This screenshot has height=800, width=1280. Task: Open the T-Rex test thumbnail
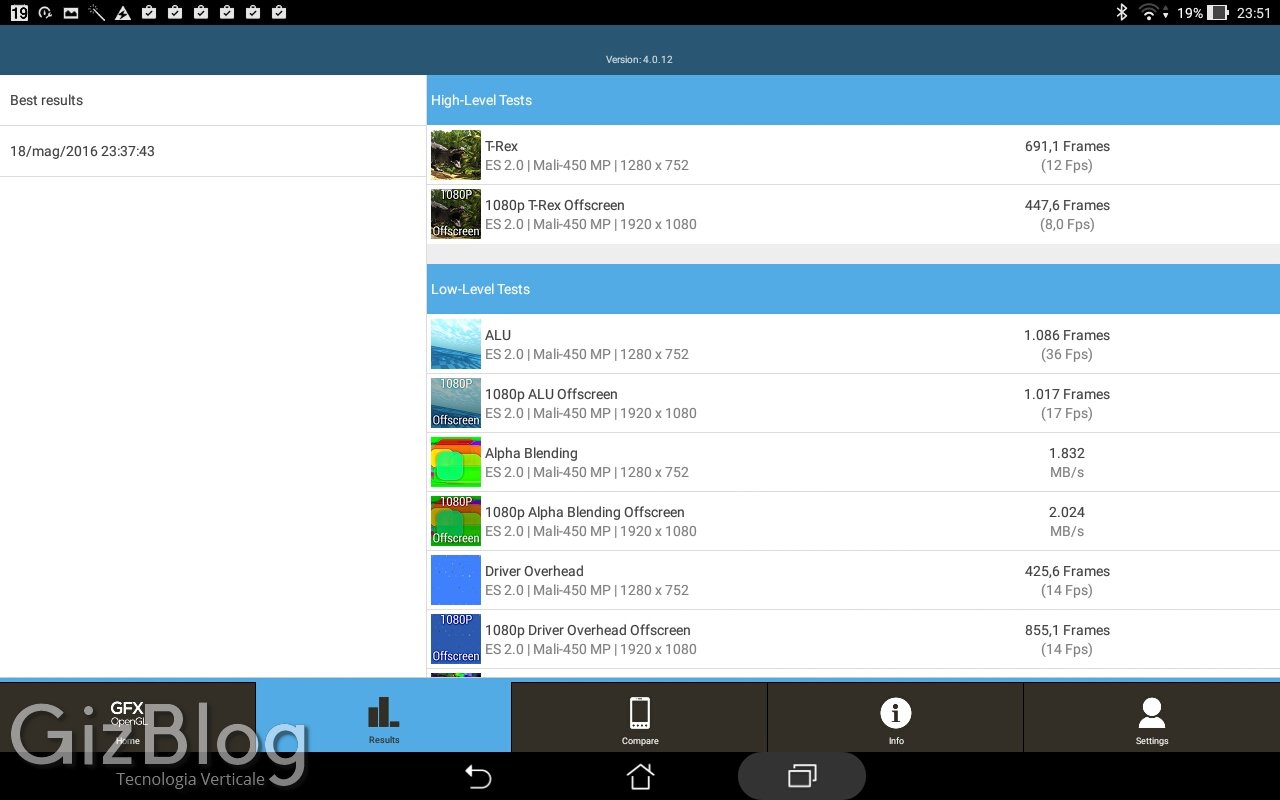tap(456, 155)
